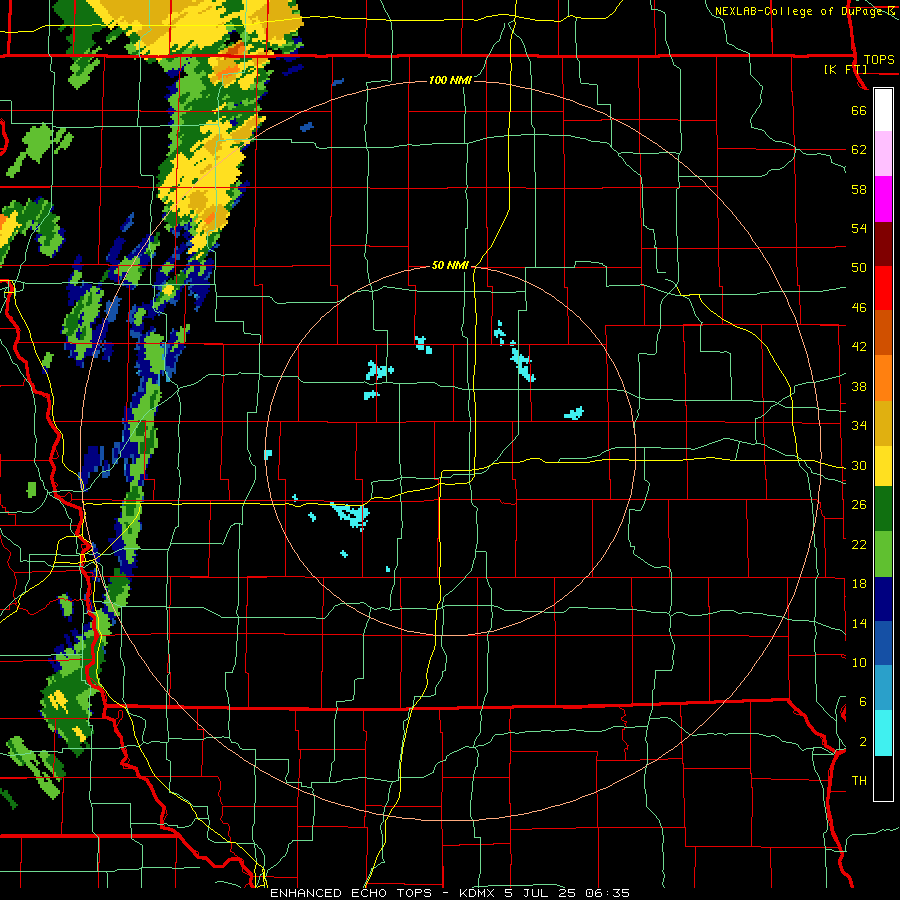The height and width of the screenshot is (900, 900).
Task: Click the 06:35 timestamp at the bottom
Action: 607,893
